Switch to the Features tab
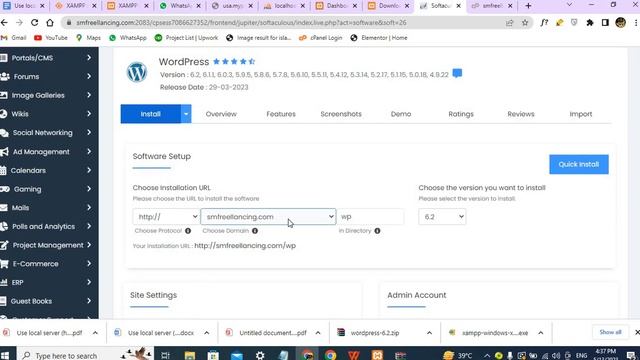Screen dimensions: 640x360 click(x=281, y=114)
